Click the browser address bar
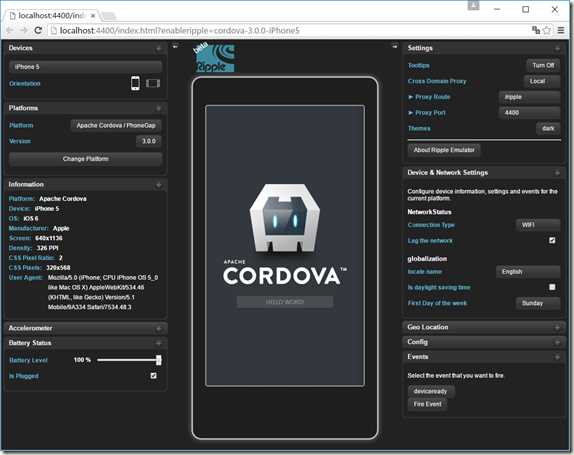Viewport: 574px width, 455px height. click(x=289, y=30)
